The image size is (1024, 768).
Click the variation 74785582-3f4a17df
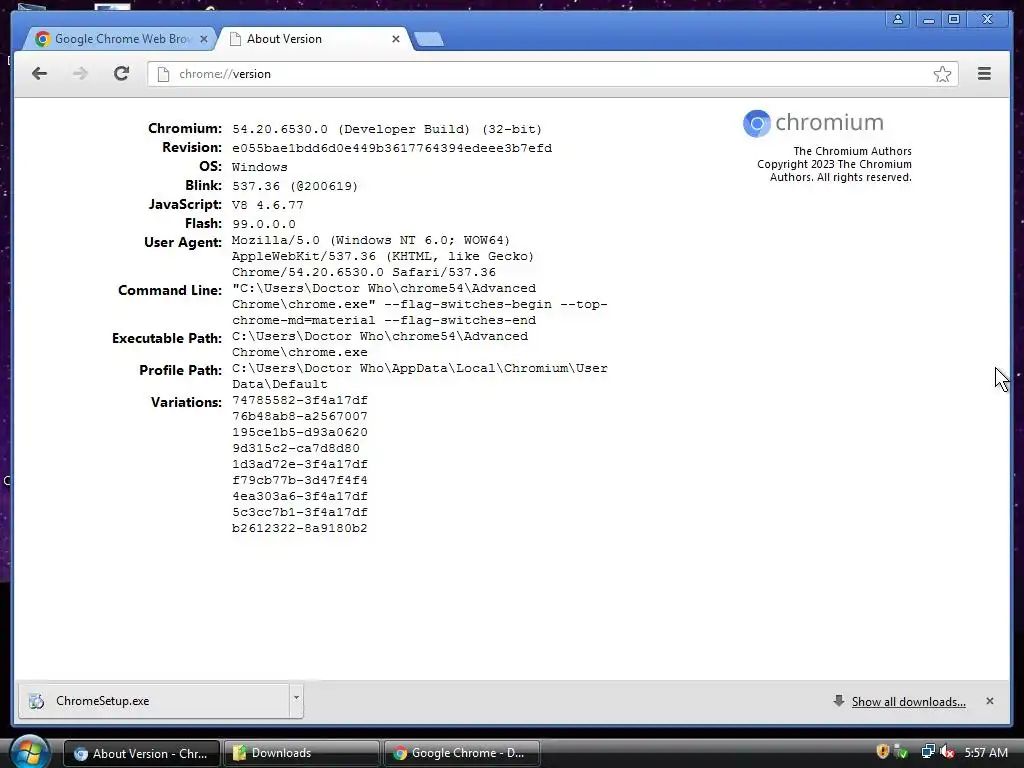coord(300,400)
